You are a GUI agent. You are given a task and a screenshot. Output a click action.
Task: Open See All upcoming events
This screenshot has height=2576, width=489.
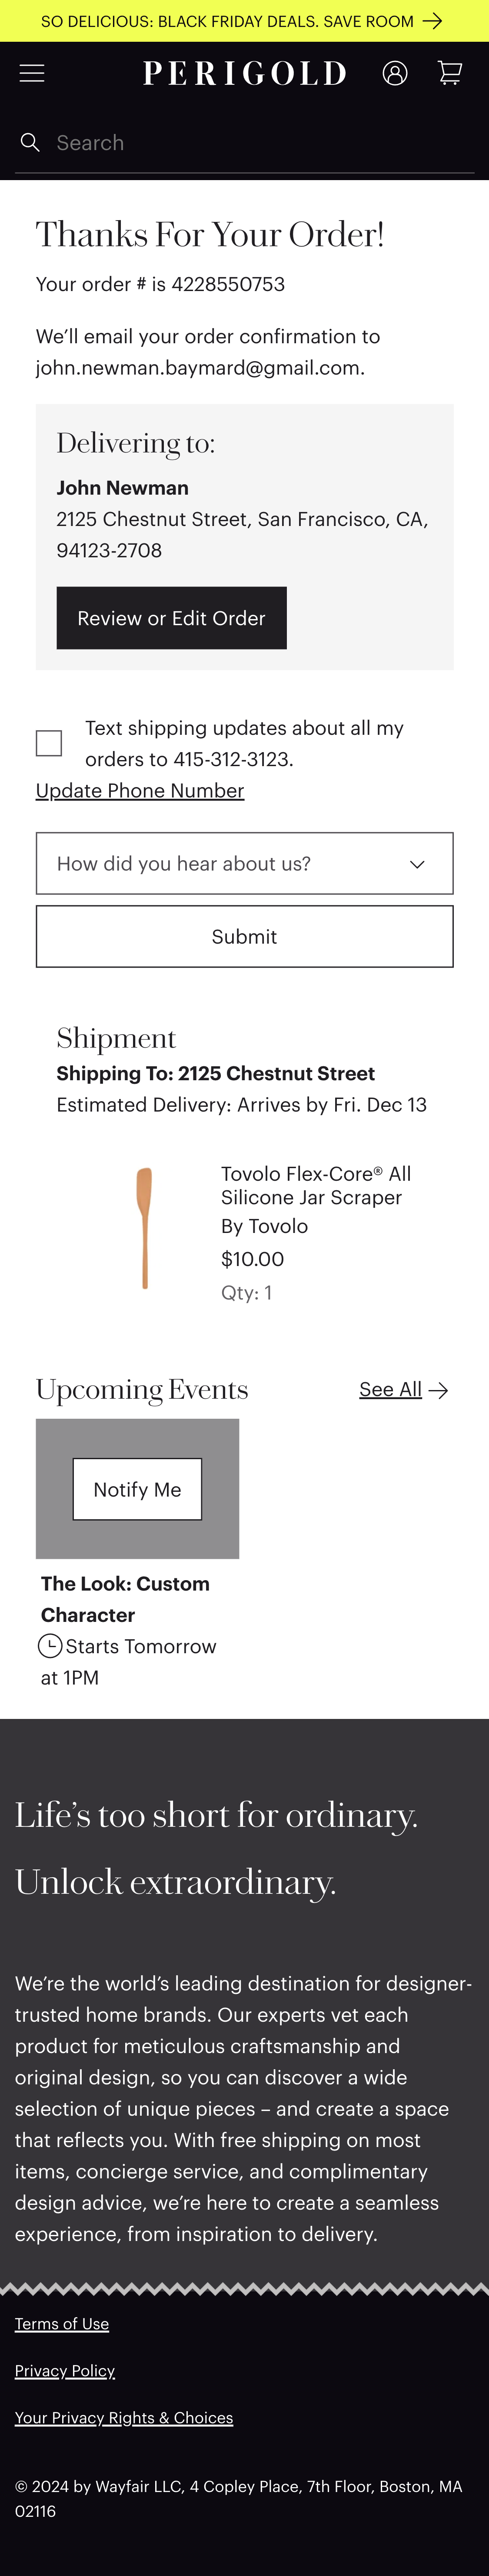click(390, 1390)
